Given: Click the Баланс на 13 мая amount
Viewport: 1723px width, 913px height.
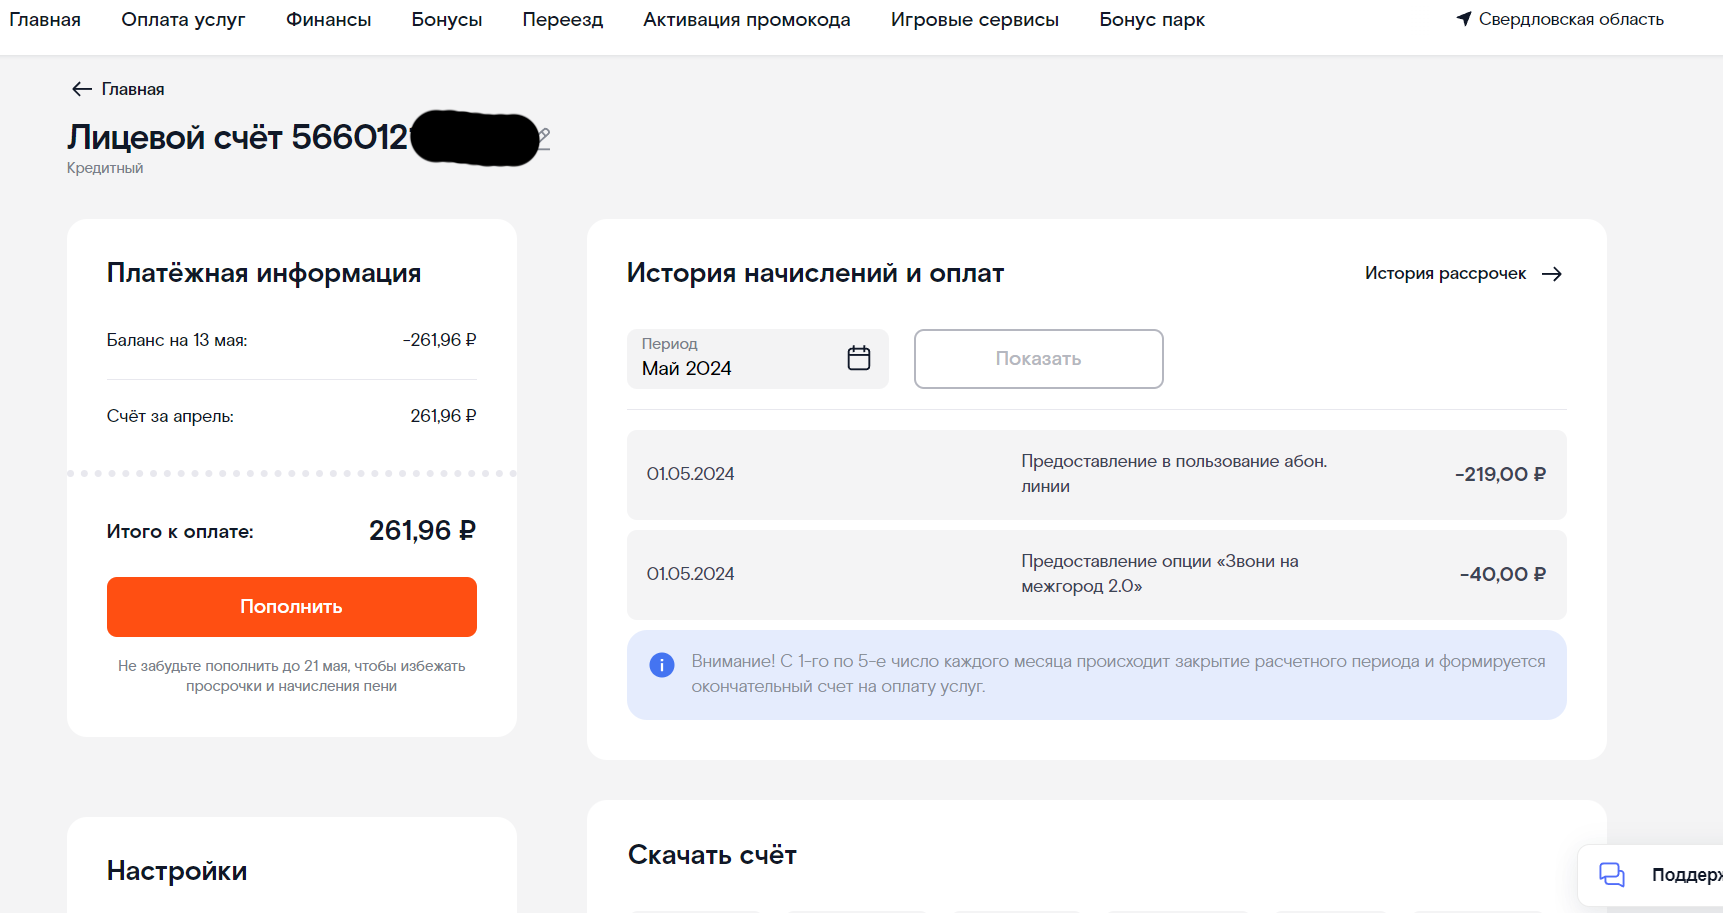Looking at the screenshot, I should 439,340.
